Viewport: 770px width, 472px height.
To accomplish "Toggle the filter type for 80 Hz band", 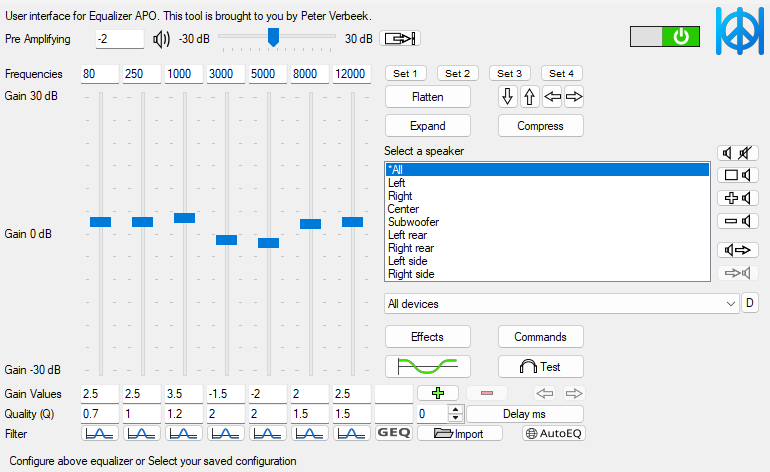I will [x=100, y=433].
